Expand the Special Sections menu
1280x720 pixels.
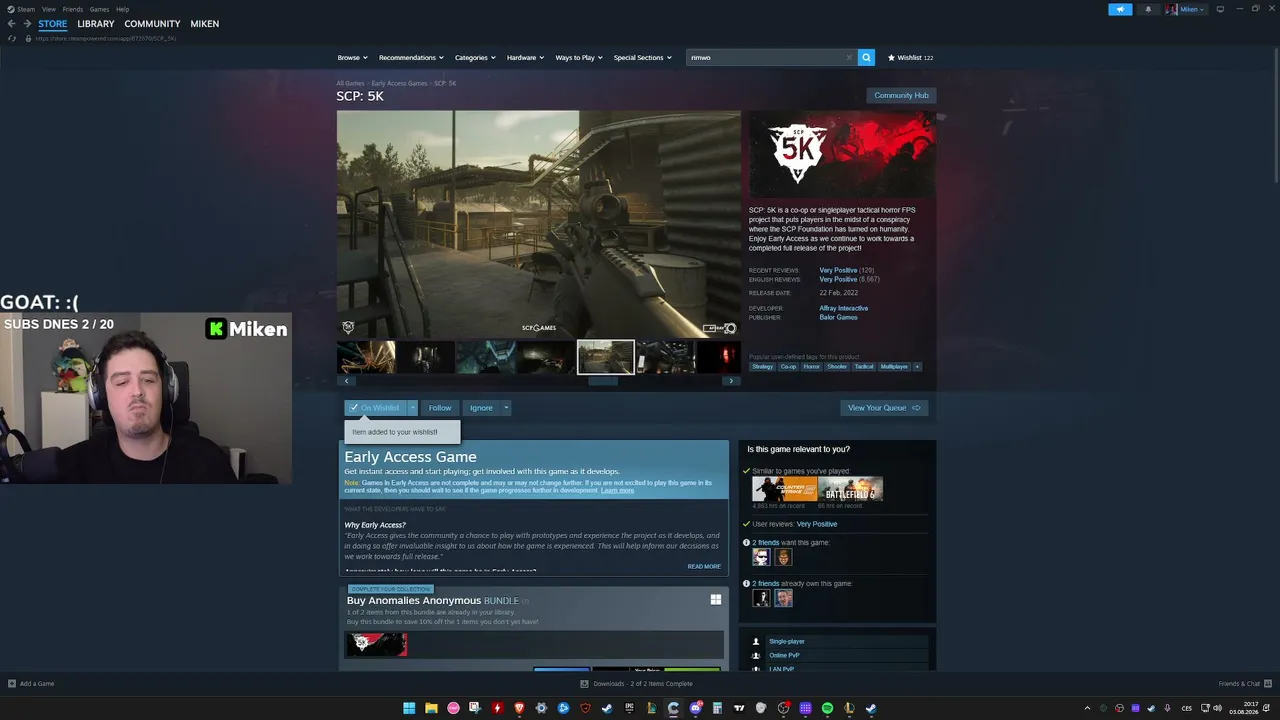coord(642,58)
